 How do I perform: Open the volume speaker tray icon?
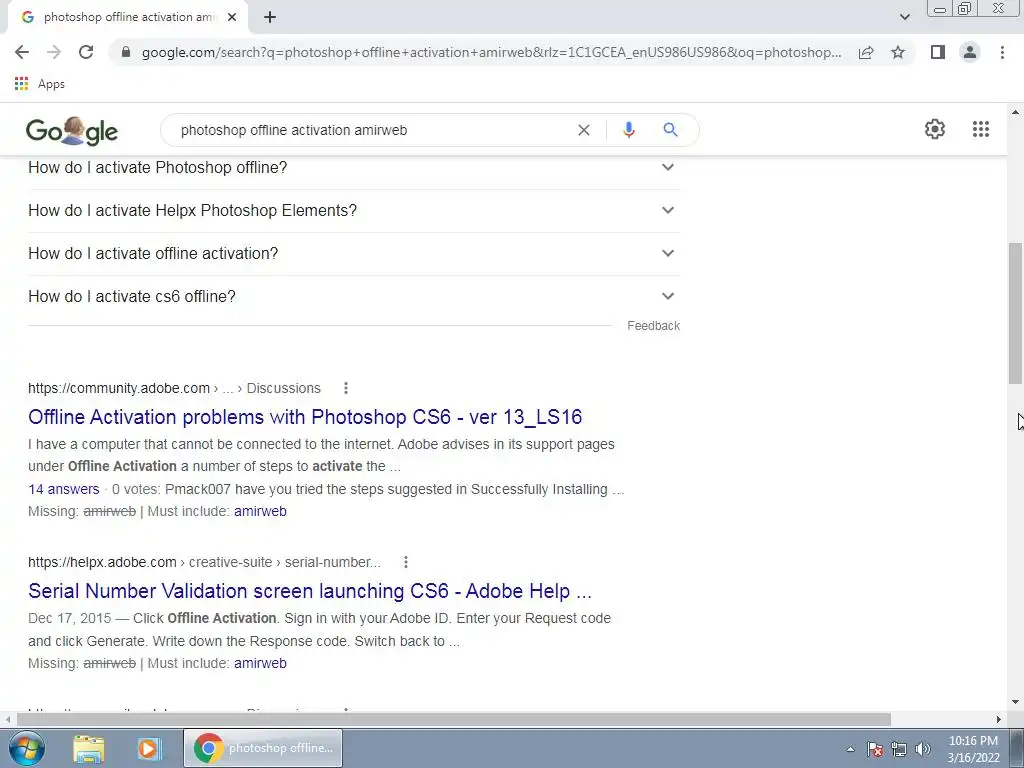(x=923, y=749)
